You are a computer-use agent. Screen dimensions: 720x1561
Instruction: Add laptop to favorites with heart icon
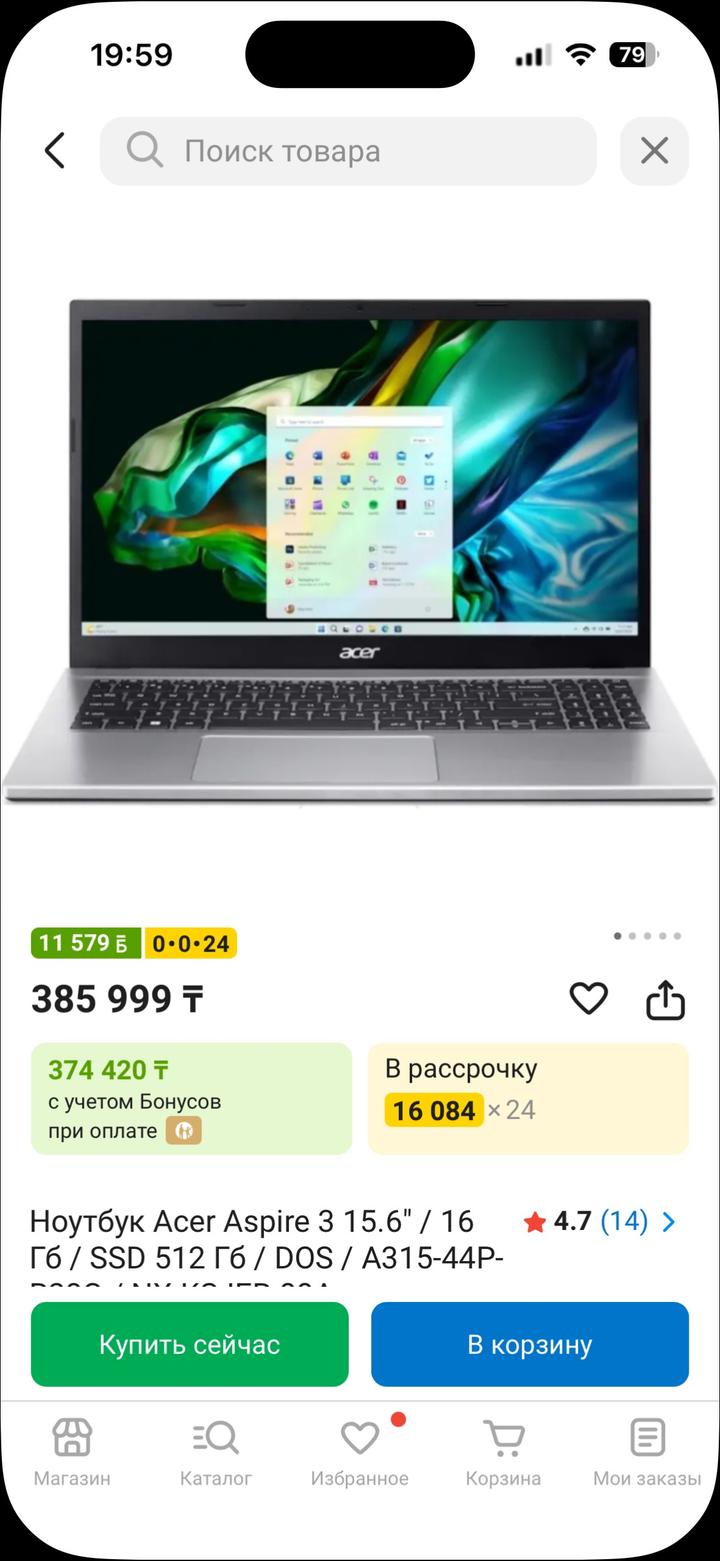pyautogui.click(x=588, y=998)
